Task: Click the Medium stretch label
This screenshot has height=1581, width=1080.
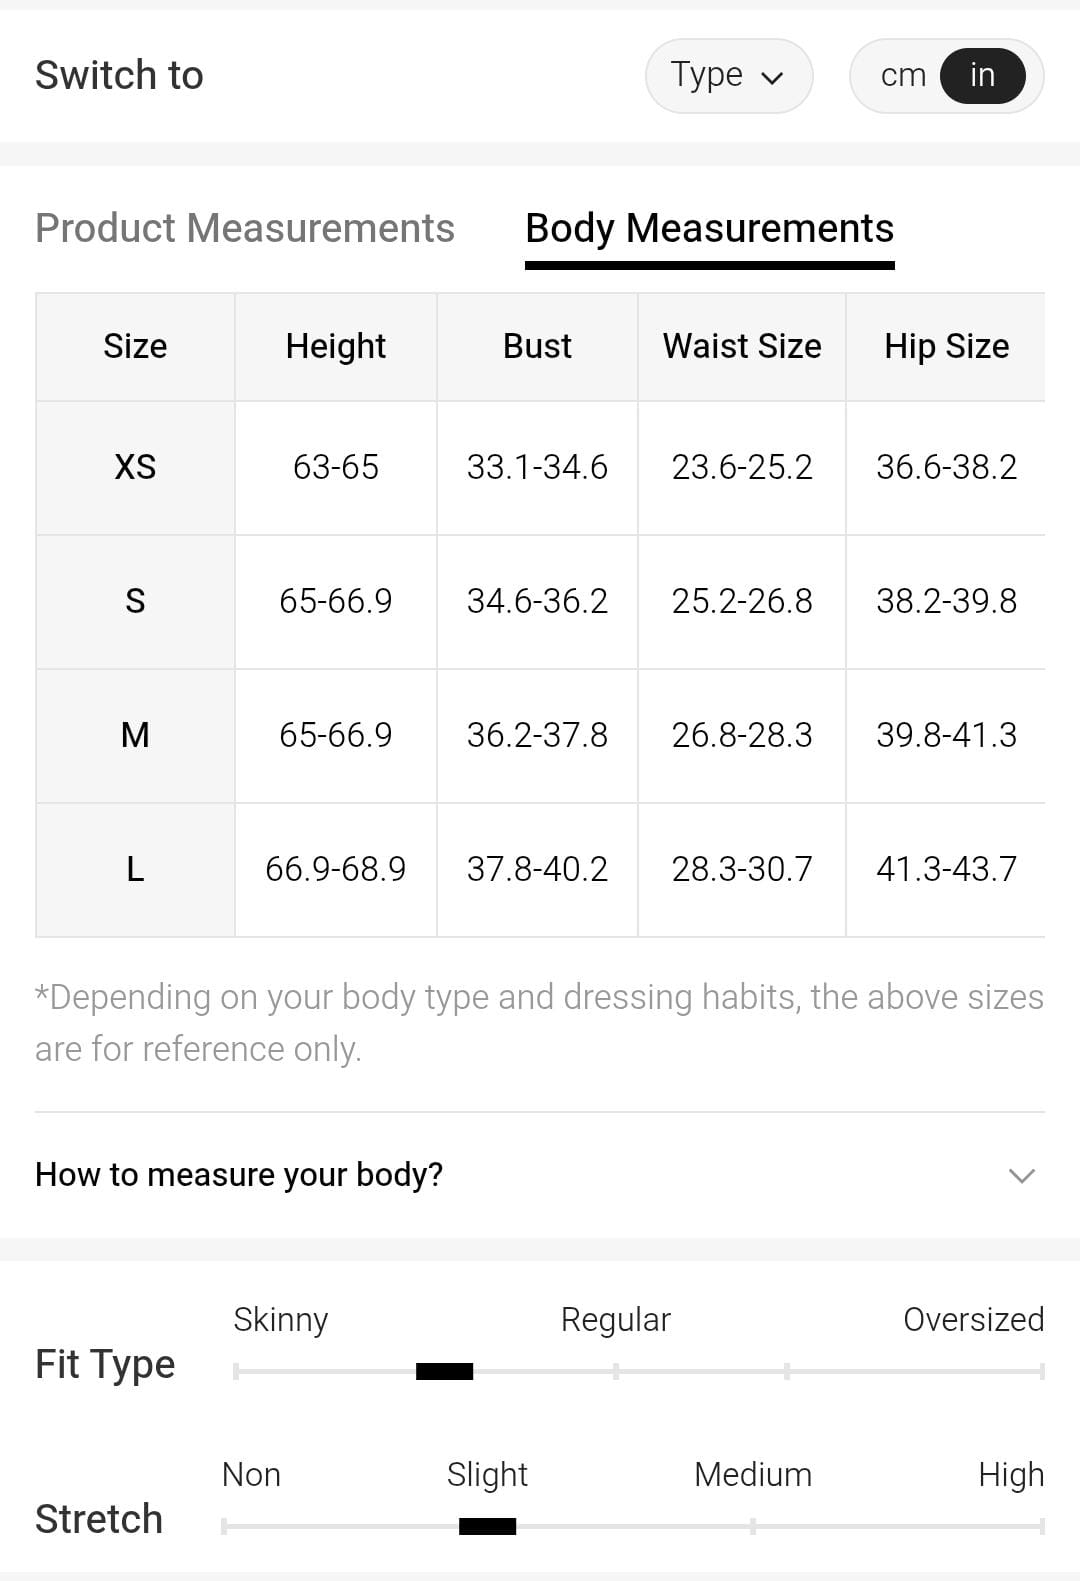Action: [753, 1474]
